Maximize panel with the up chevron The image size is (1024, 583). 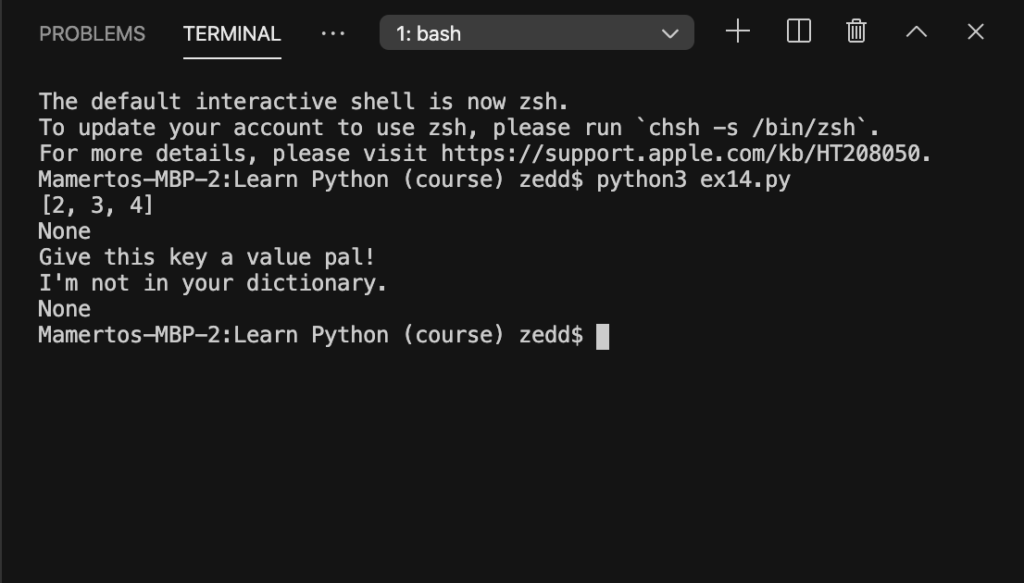pyautogui.click(x=916, y=31)
